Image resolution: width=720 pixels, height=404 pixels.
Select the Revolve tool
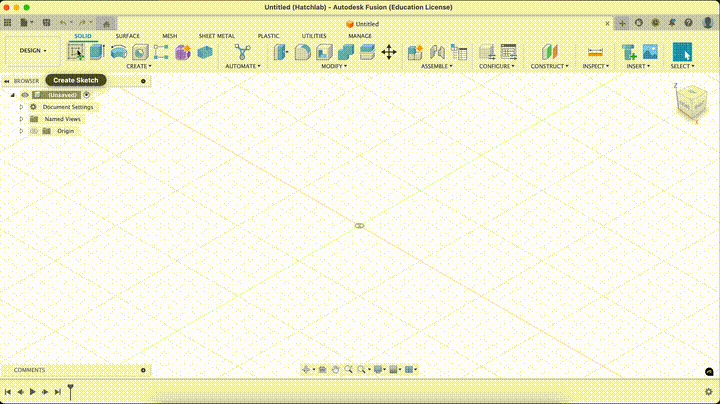[119, 52]
